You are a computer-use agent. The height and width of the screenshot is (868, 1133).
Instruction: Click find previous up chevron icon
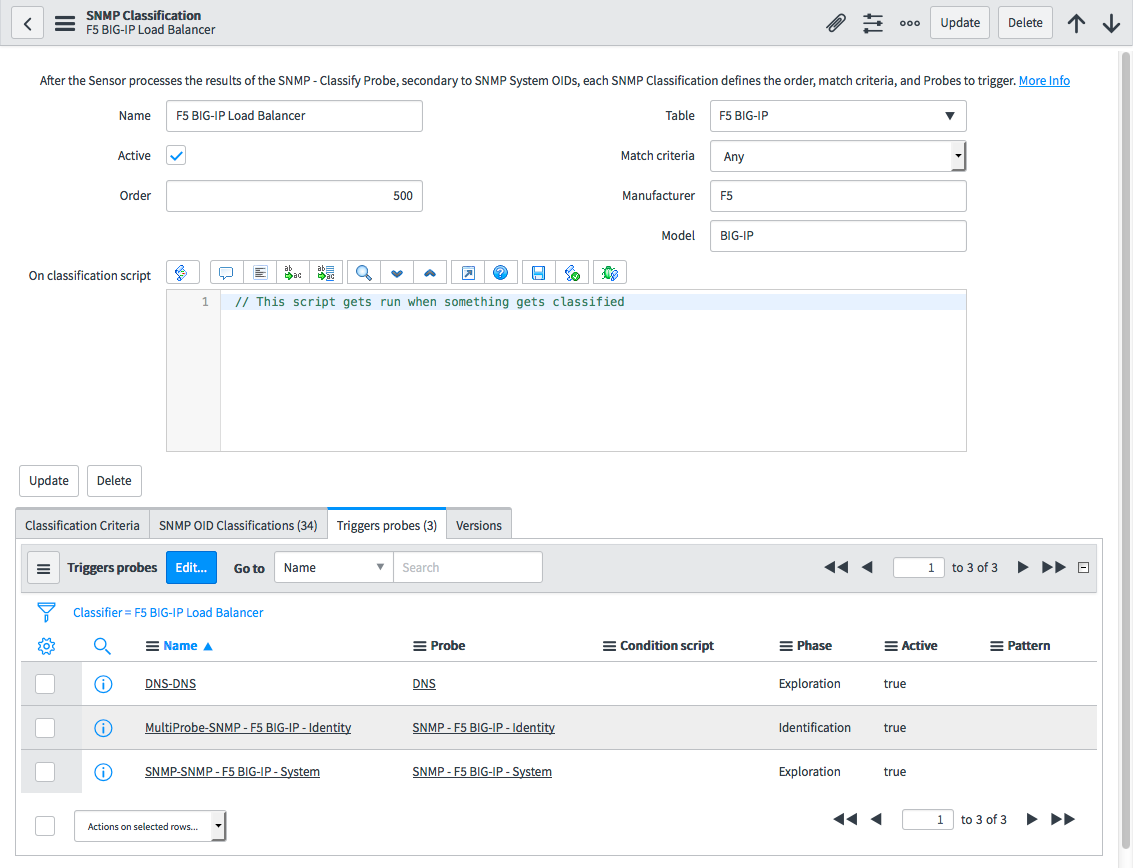point(430,272)
